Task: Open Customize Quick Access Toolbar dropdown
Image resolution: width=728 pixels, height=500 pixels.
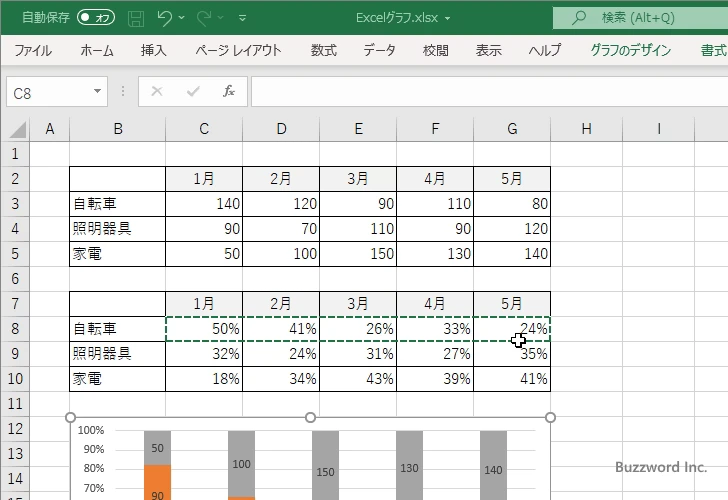Action: (242, 18)
